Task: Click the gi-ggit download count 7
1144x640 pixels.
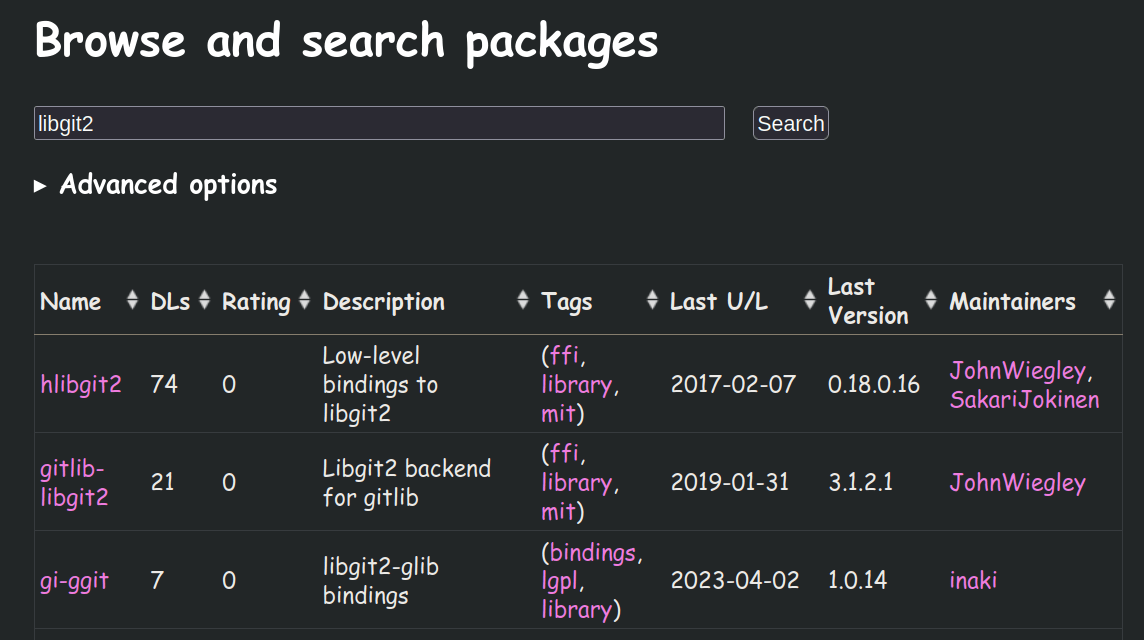Action: (157, 580)
